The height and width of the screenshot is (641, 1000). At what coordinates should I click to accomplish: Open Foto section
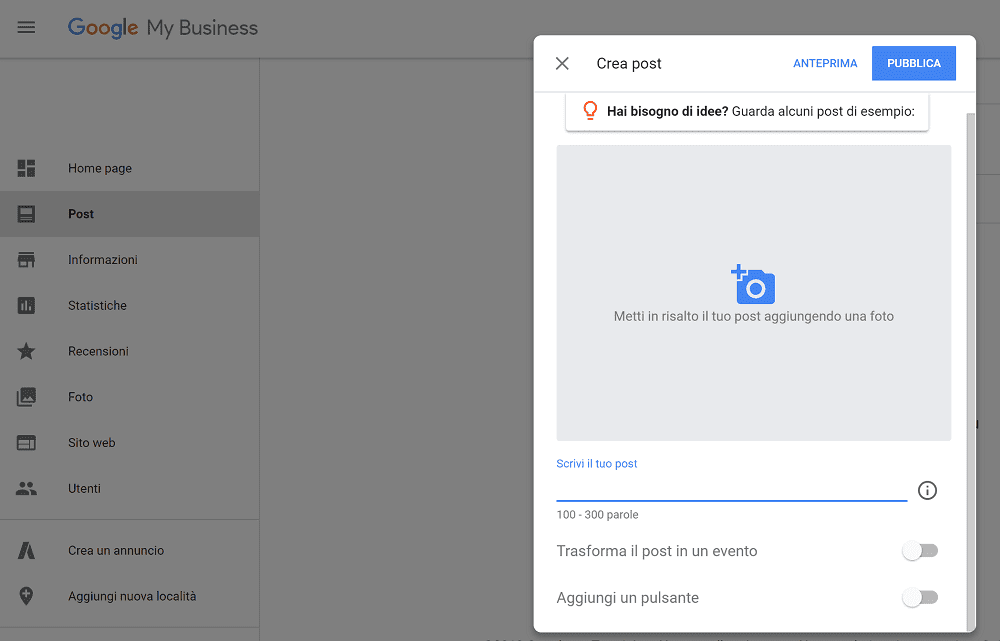(x=129, y=397)
